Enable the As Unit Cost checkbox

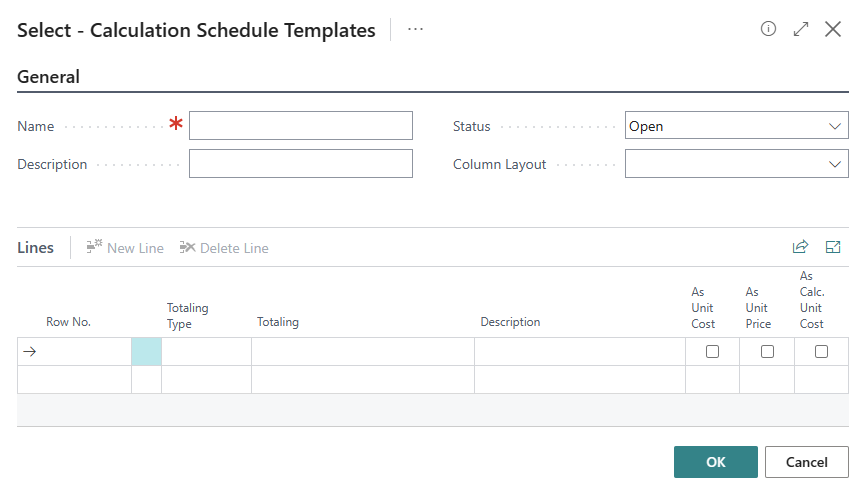click(x=713, y=351)
